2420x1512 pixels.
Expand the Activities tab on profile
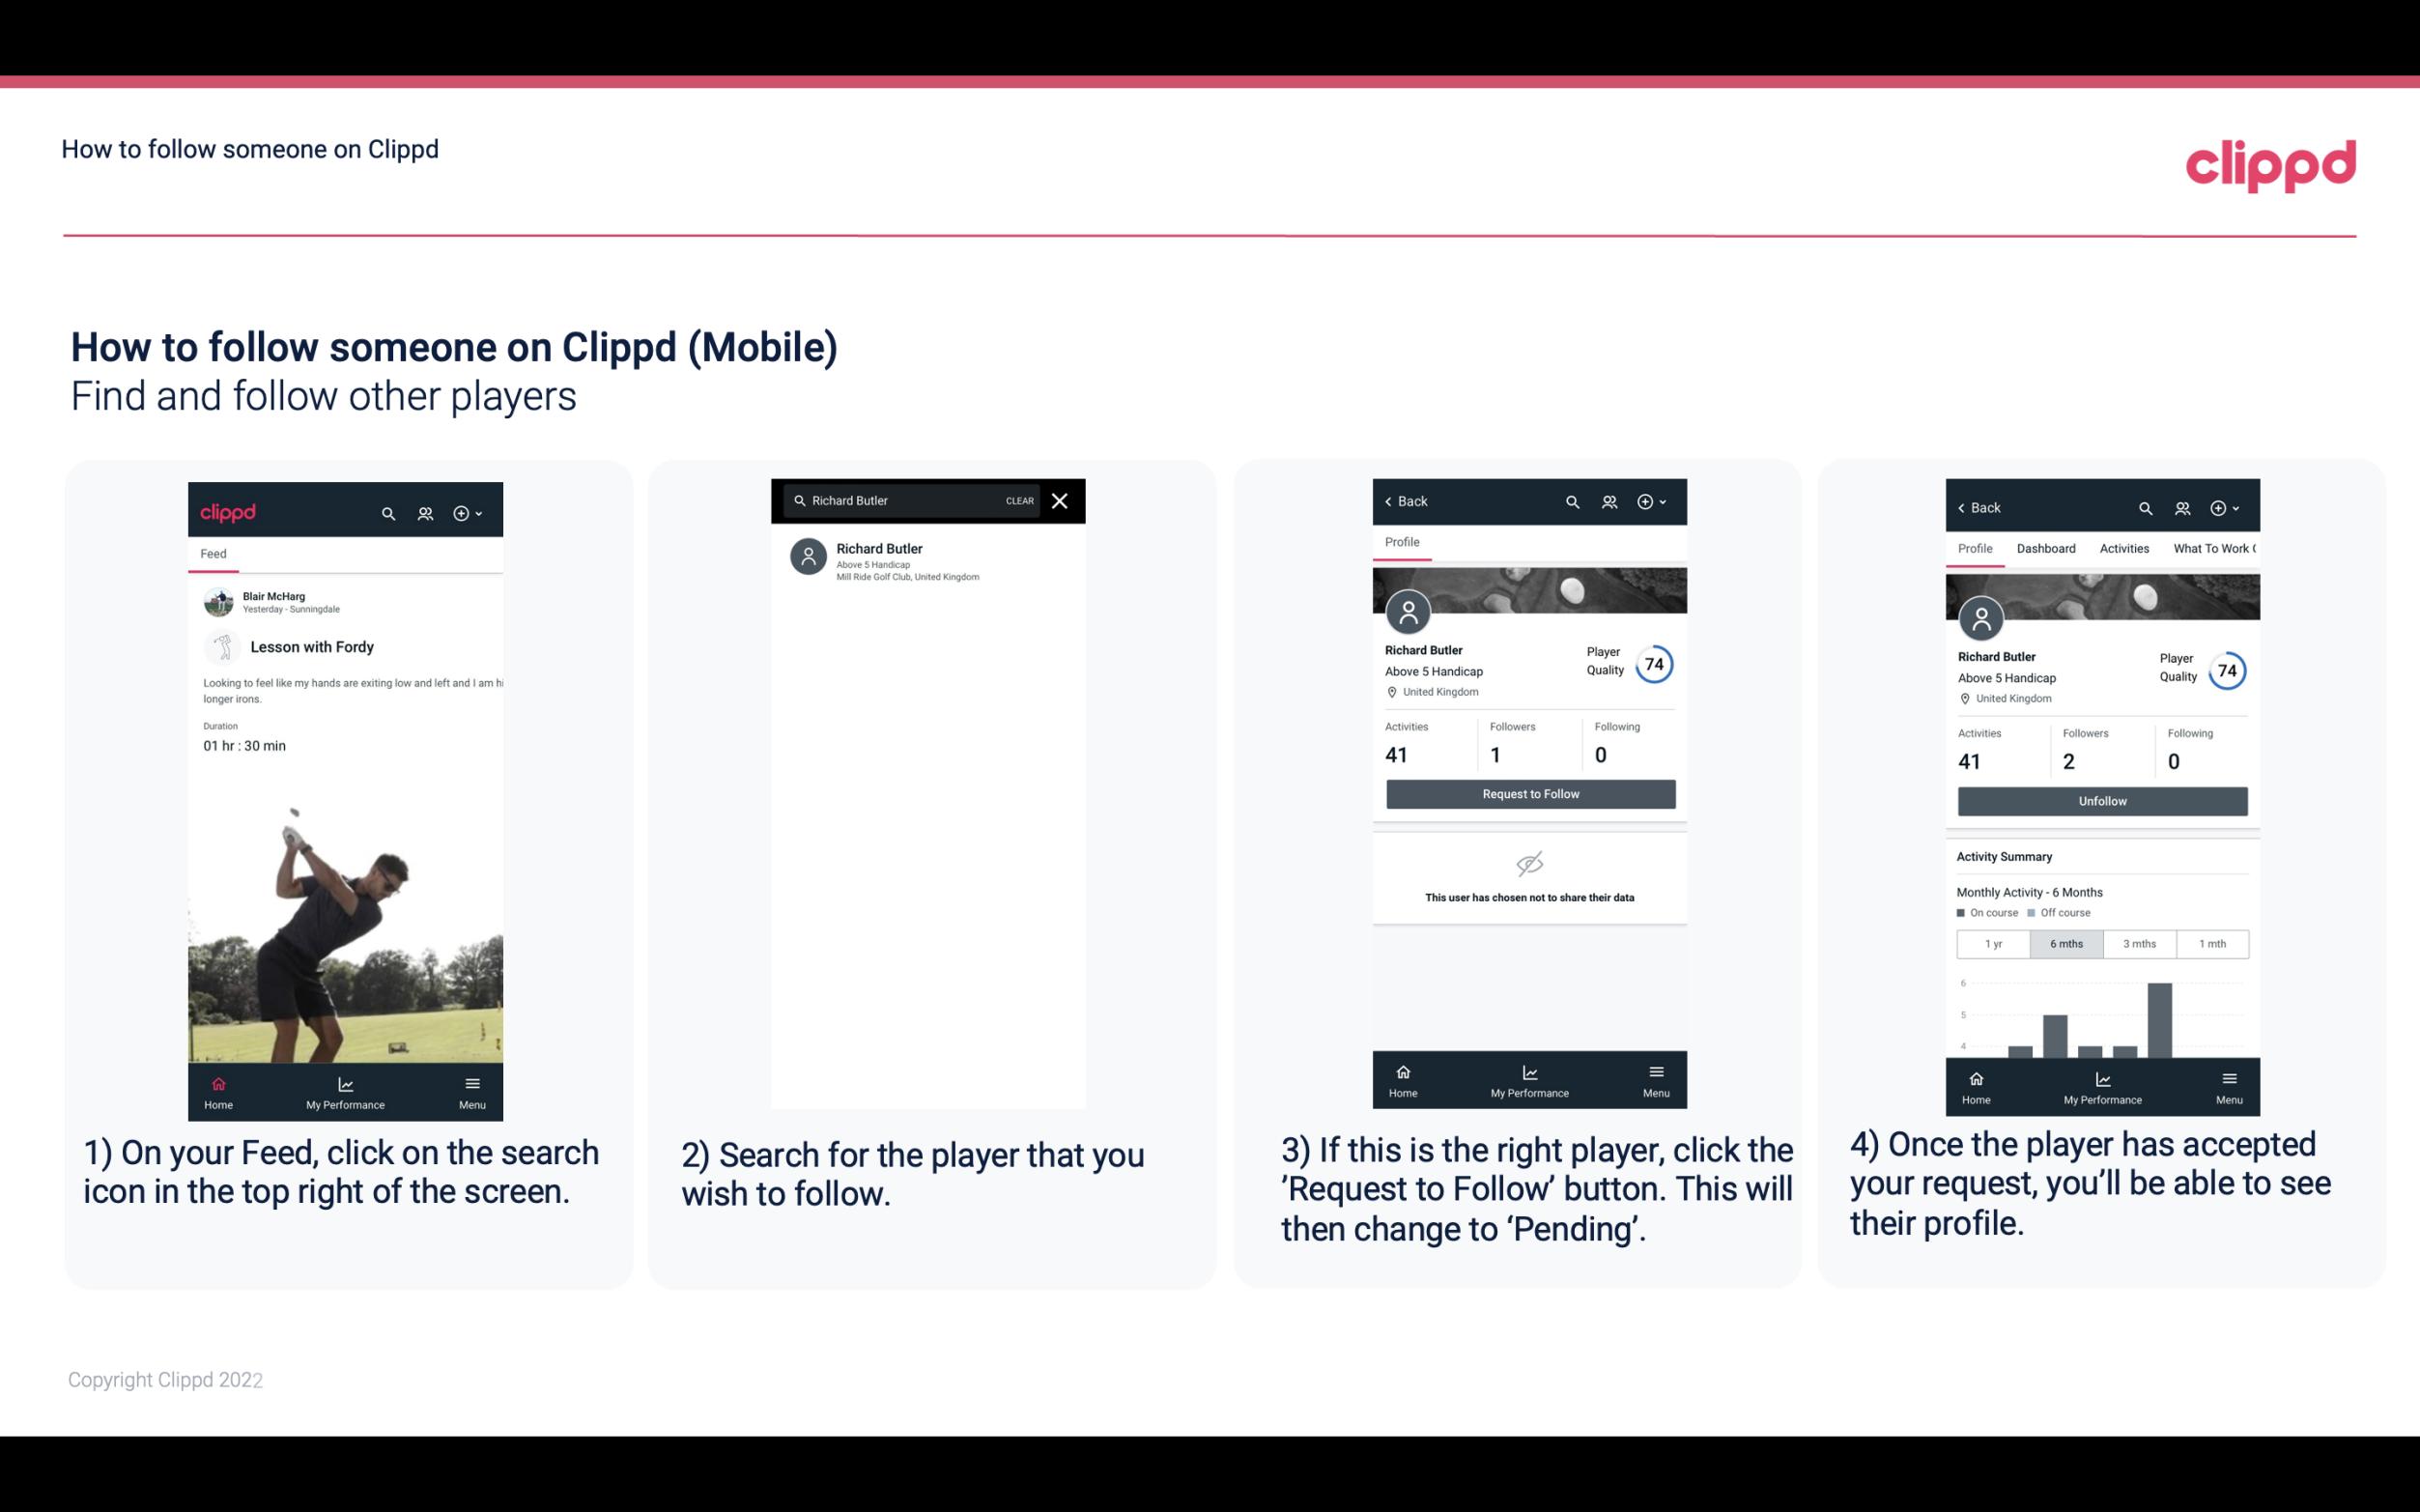(2122, 547)
